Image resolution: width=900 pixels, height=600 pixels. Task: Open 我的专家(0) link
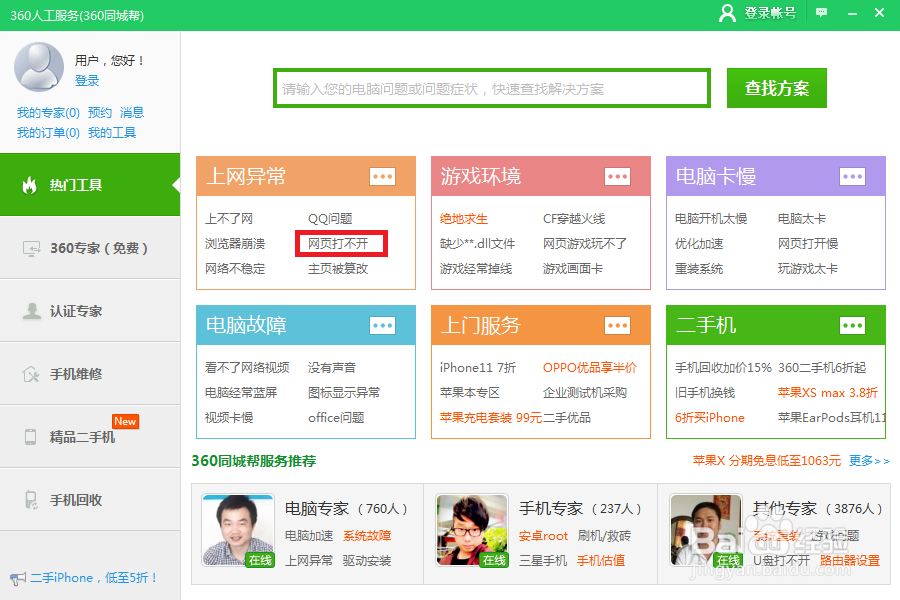pos(48,113)
